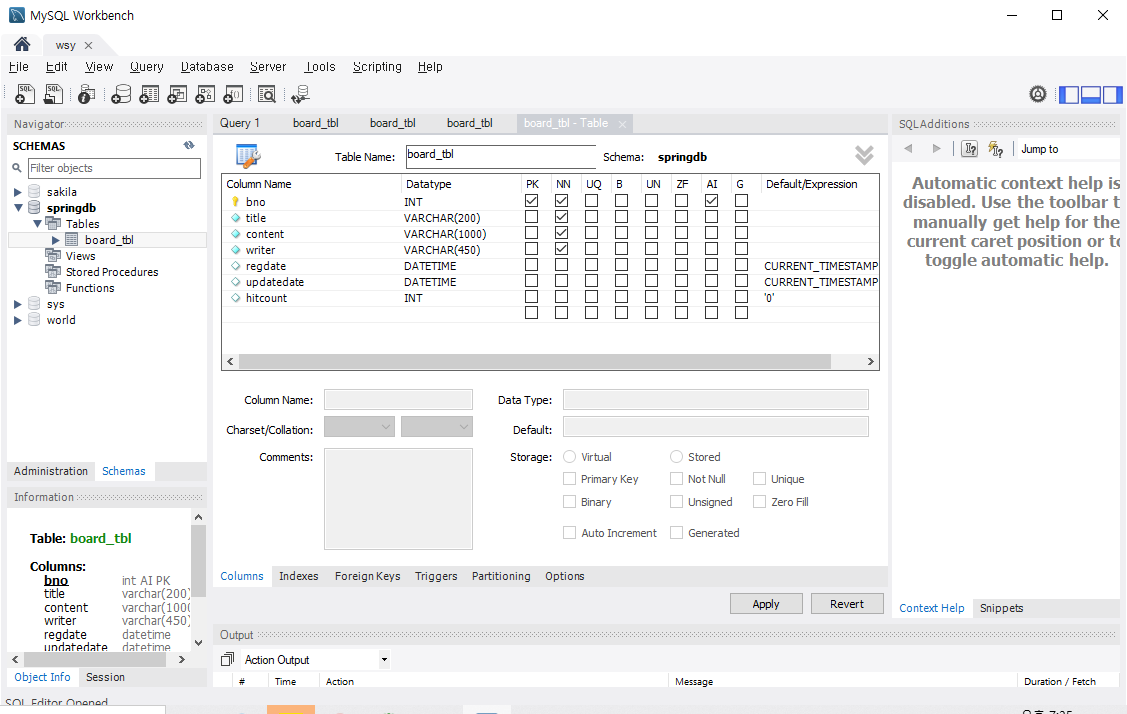This screenshot has height=714, width=1127.
Task: Go forward in SQL Additions help
Action: point(936,149)
